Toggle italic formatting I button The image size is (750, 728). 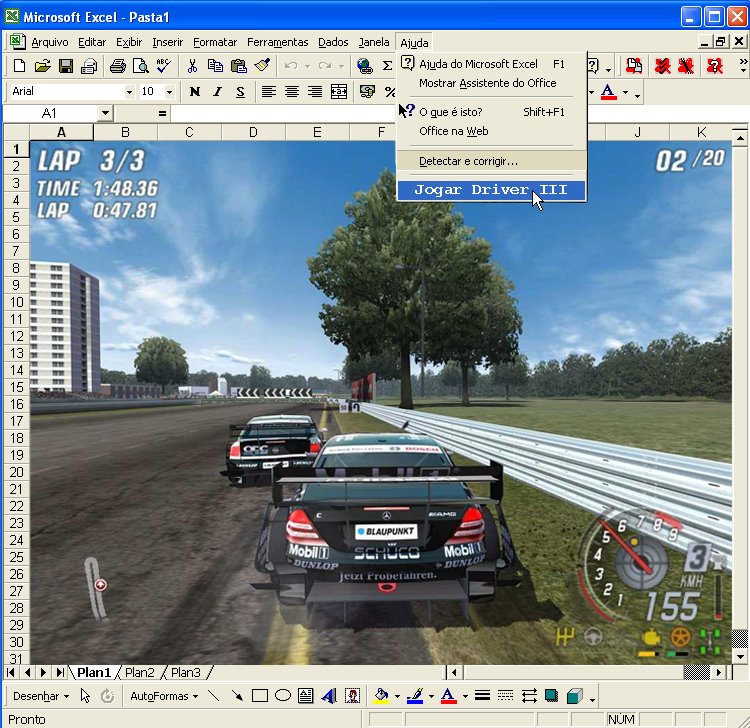click(218, 91)
